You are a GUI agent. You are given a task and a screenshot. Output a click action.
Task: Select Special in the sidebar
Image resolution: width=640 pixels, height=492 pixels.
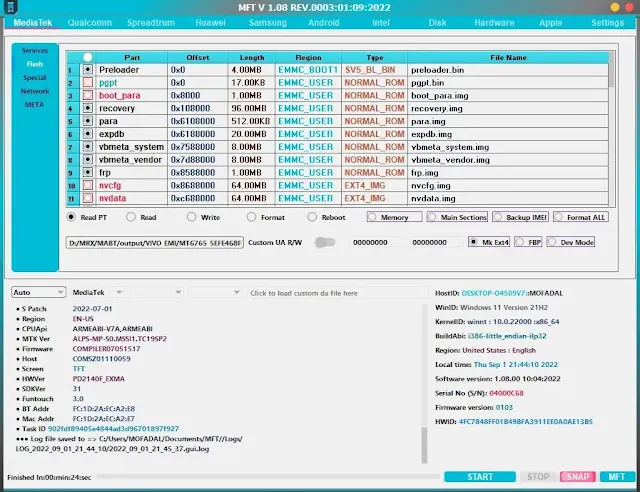click(35, 78)
